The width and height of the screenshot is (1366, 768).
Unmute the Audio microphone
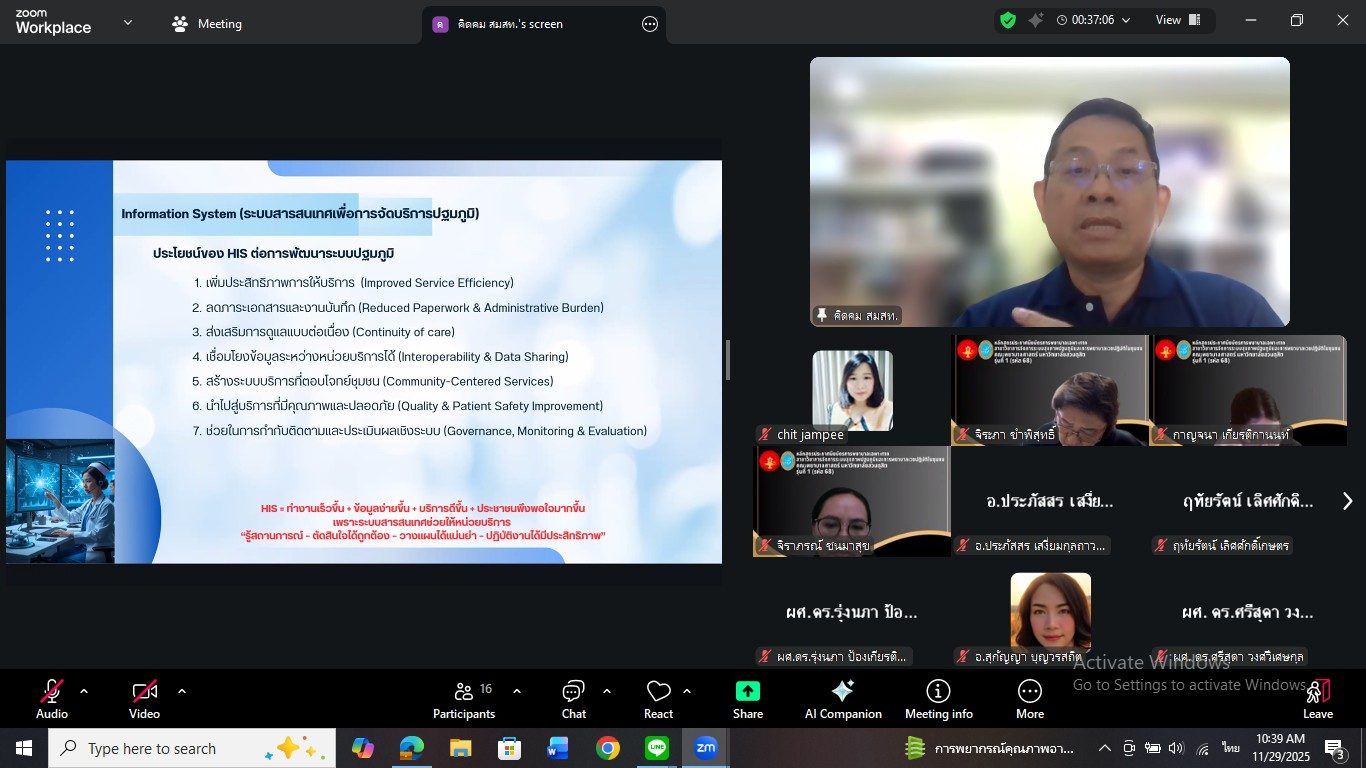51,700
